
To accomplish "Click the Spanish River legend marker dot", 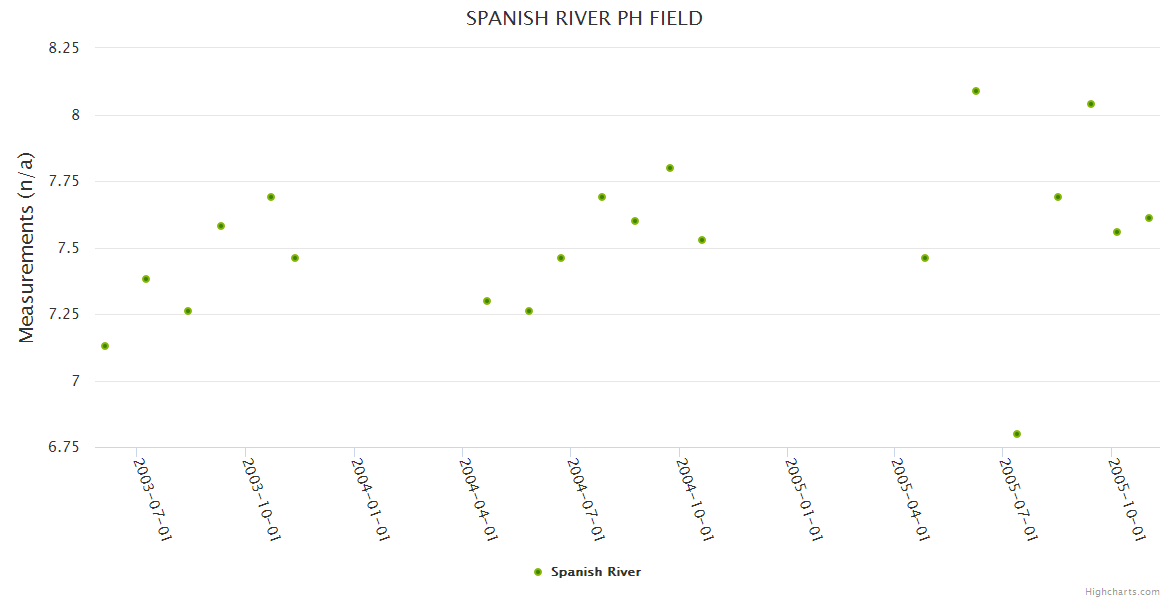I will coord(538,572).
